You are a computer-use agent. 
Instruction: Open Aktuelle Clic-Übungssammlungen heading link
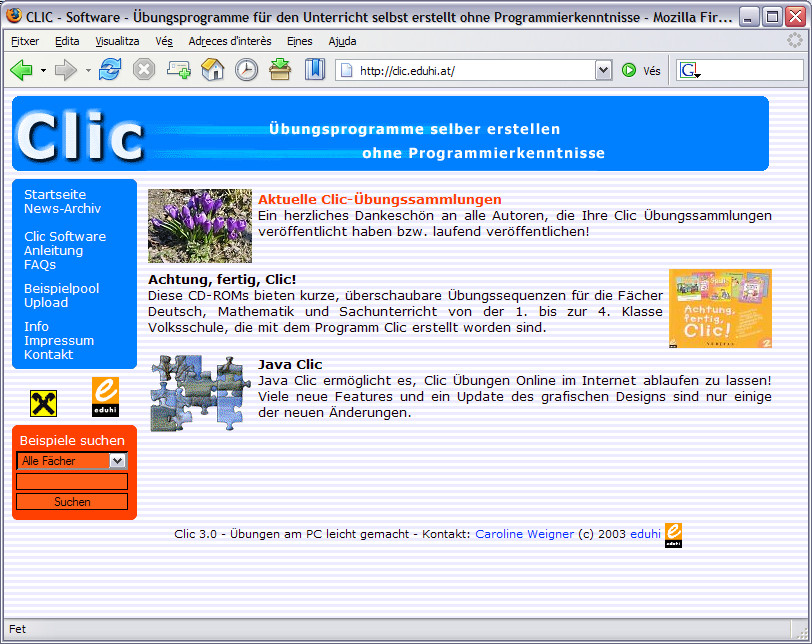click(x=380, y=199)
